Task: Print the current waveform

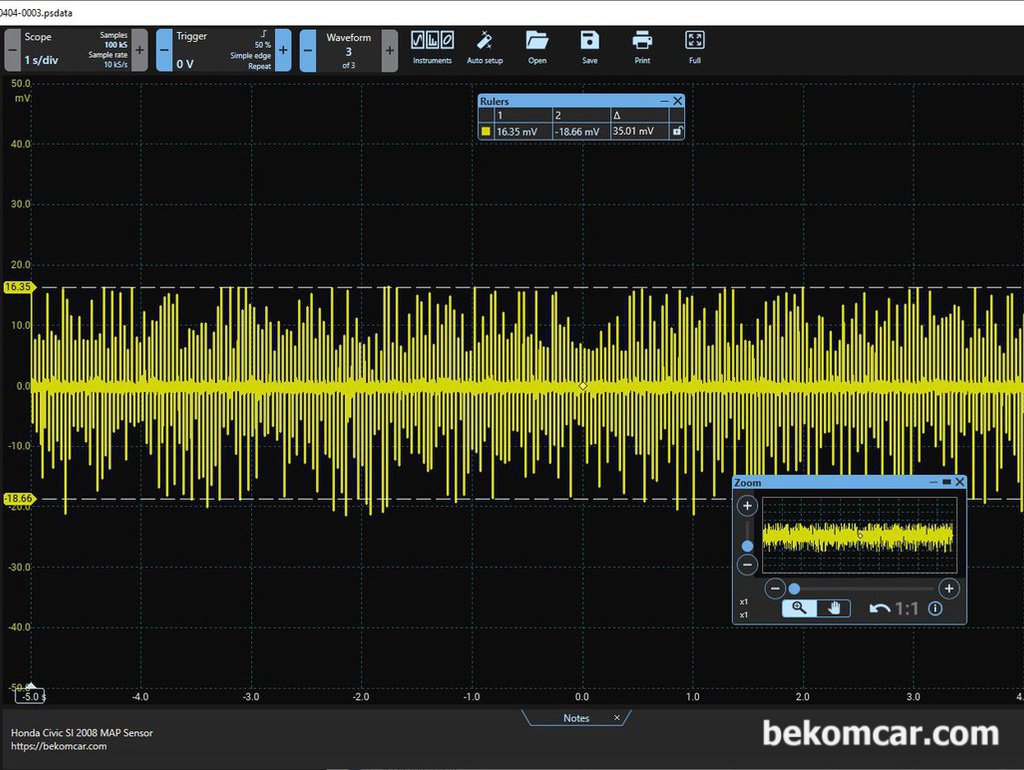Action: coord(642,47)
